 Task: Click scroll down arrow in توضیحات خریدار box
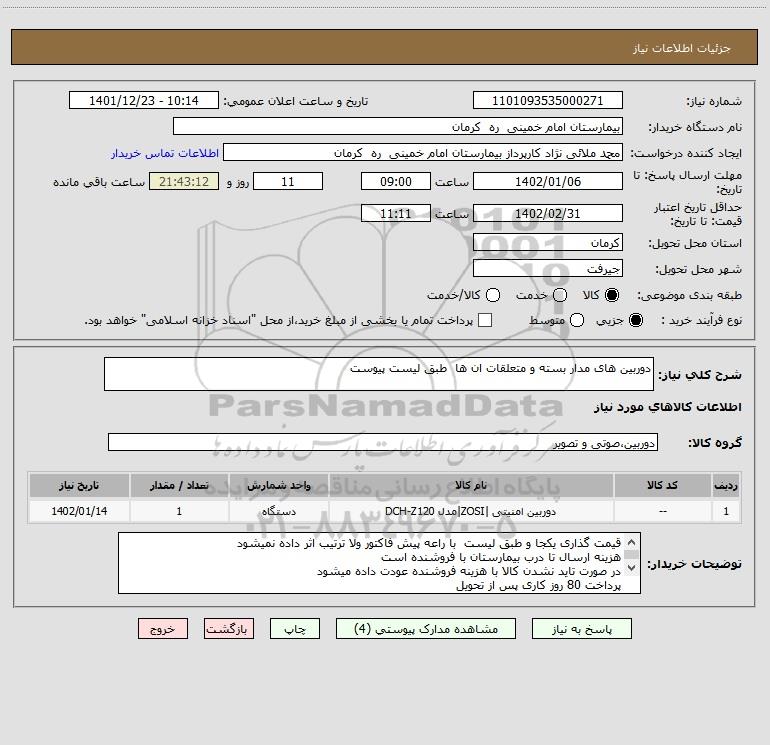pos(632,568)
